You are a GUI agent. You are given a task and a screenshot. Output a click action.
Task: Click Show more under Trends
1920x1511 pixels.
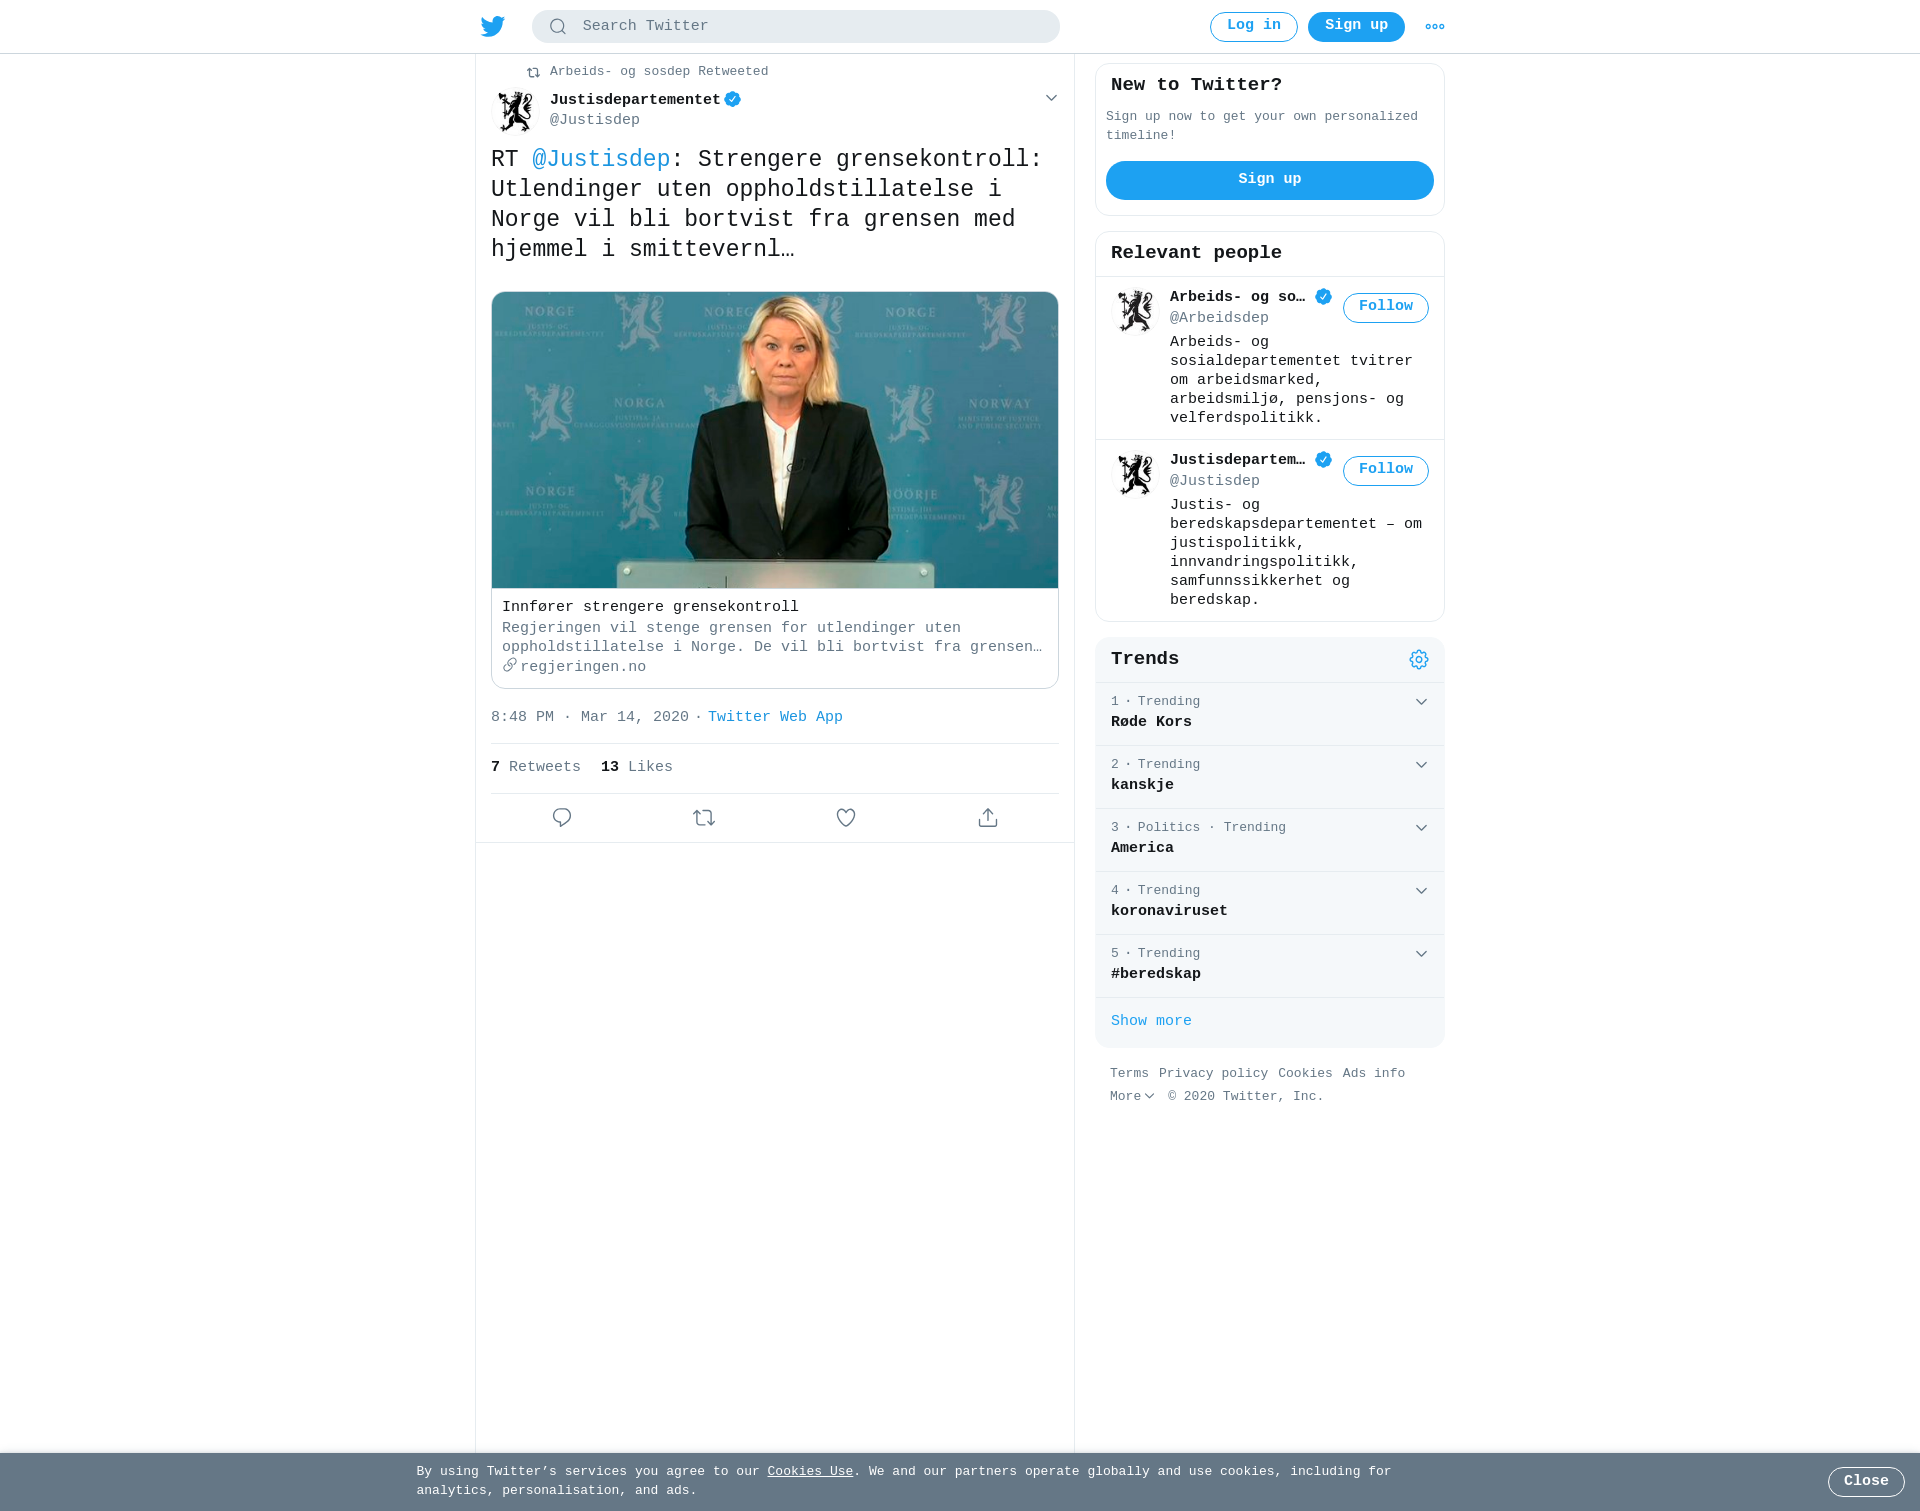(x=1151, y=1021)
